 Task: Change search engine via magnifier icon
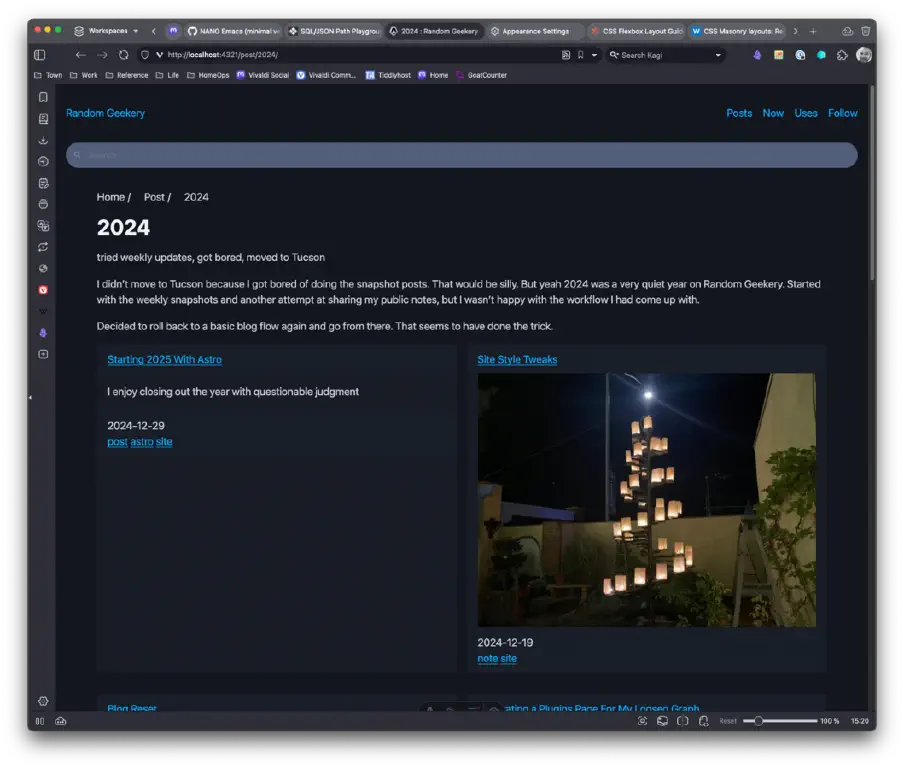point(613,55)
